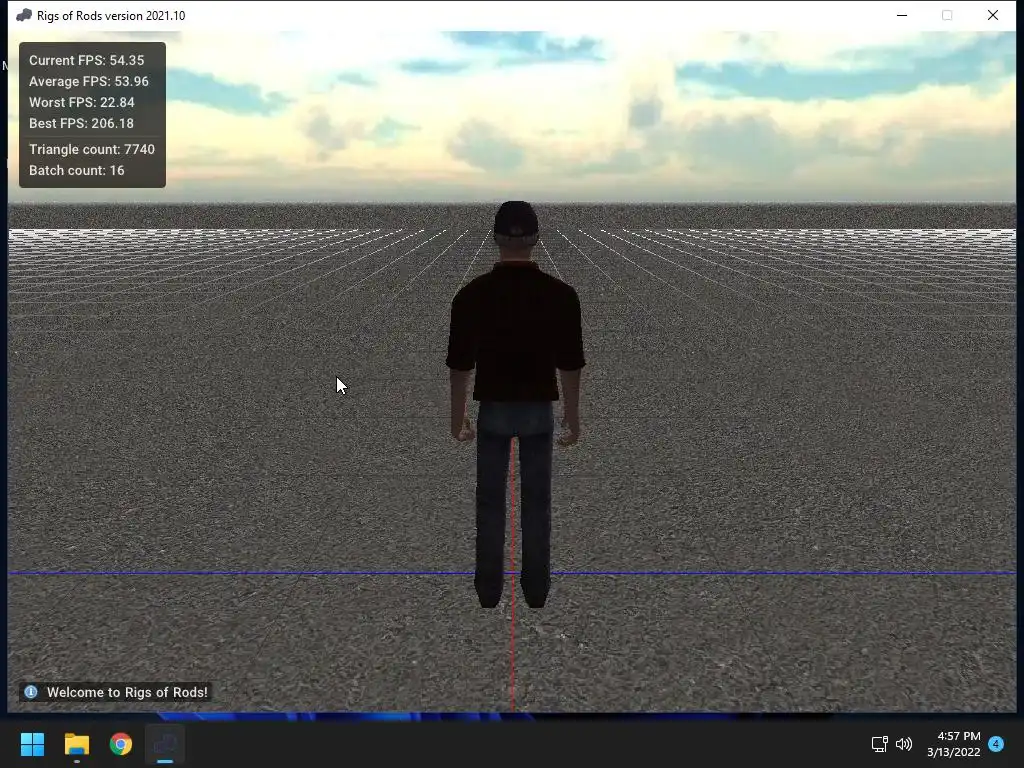Minimize the Rigs of Rods window
The width and height of the screenshot is (1024, 768).
[x=902, y=15]
